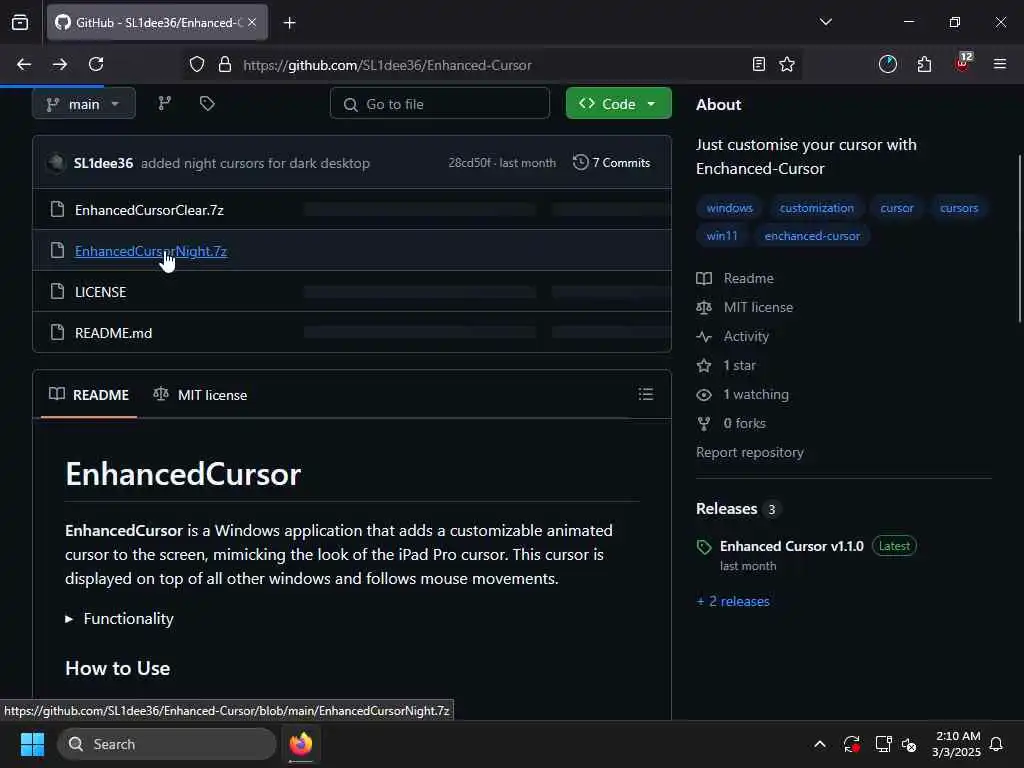Expand the Functionality disclosure triangle

(69, 619)
